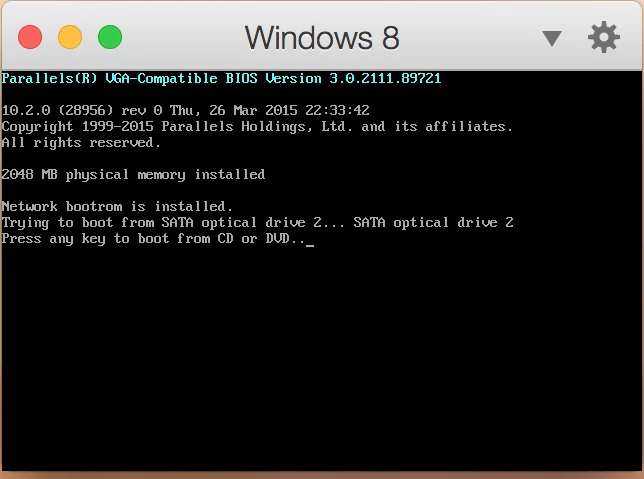Viewport: 644px width, 479px height.
Task: Enter full screen with the green button
Action: (110, 37)
